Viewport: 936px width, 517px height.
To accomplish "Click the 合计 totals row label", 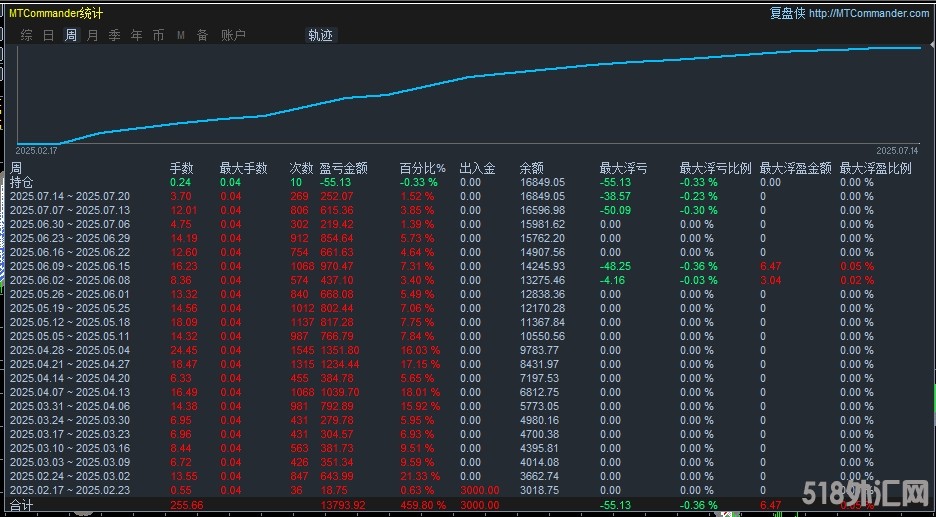I will [21, 507].
